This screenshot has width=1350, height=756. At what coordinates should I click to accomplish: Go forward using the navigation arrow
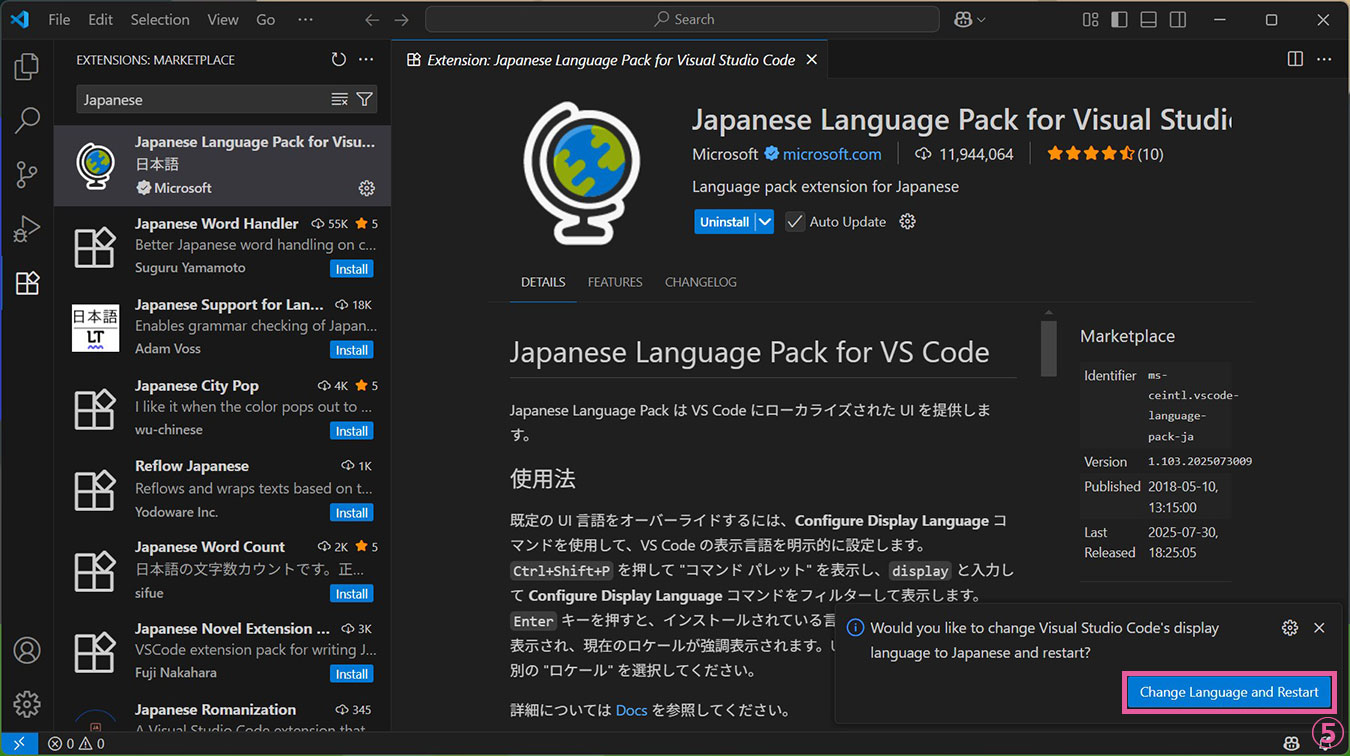tap(401, 19)
